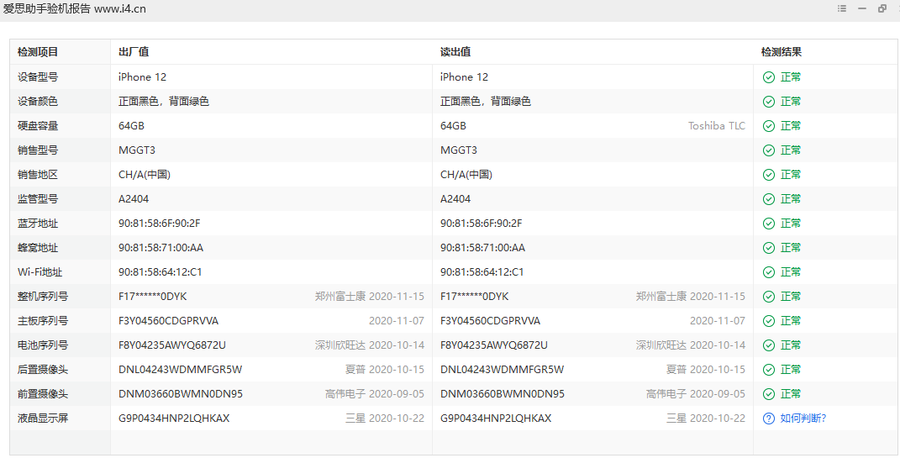Click A2404 in the 读出值 column
Image resolution: width=900 pixels, height=458 pixels.
(x=455, y=199)
